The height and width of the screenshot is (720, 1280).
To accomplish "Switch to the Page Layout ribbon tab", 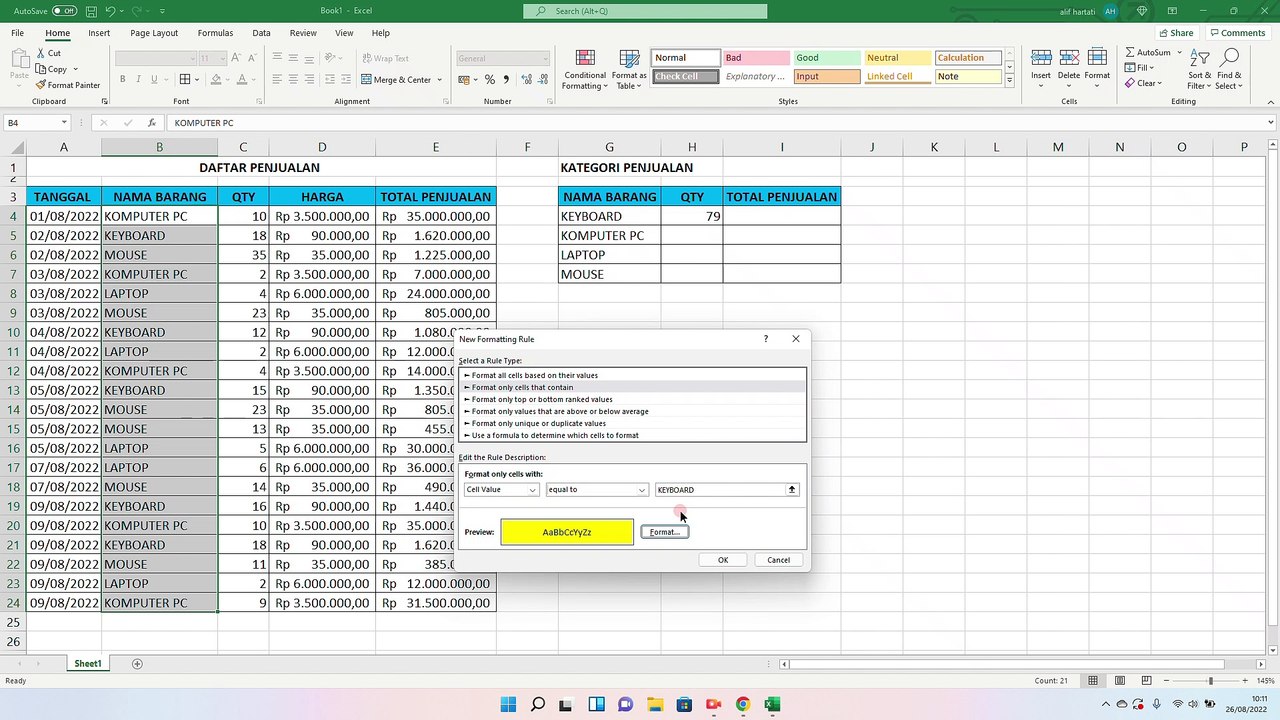I will pyautogui.click(x=154, y=33).
